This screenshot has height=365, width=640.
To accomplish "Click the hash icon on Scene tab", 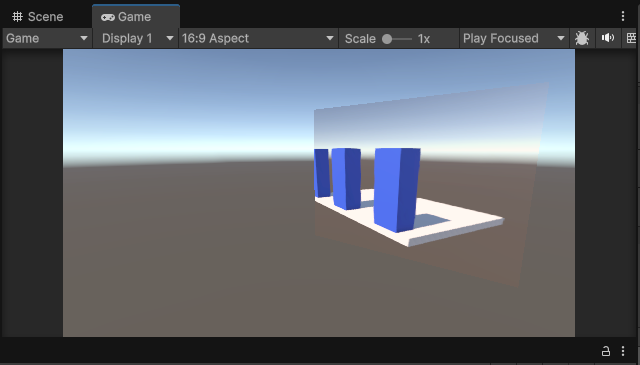I will point(17,17).
